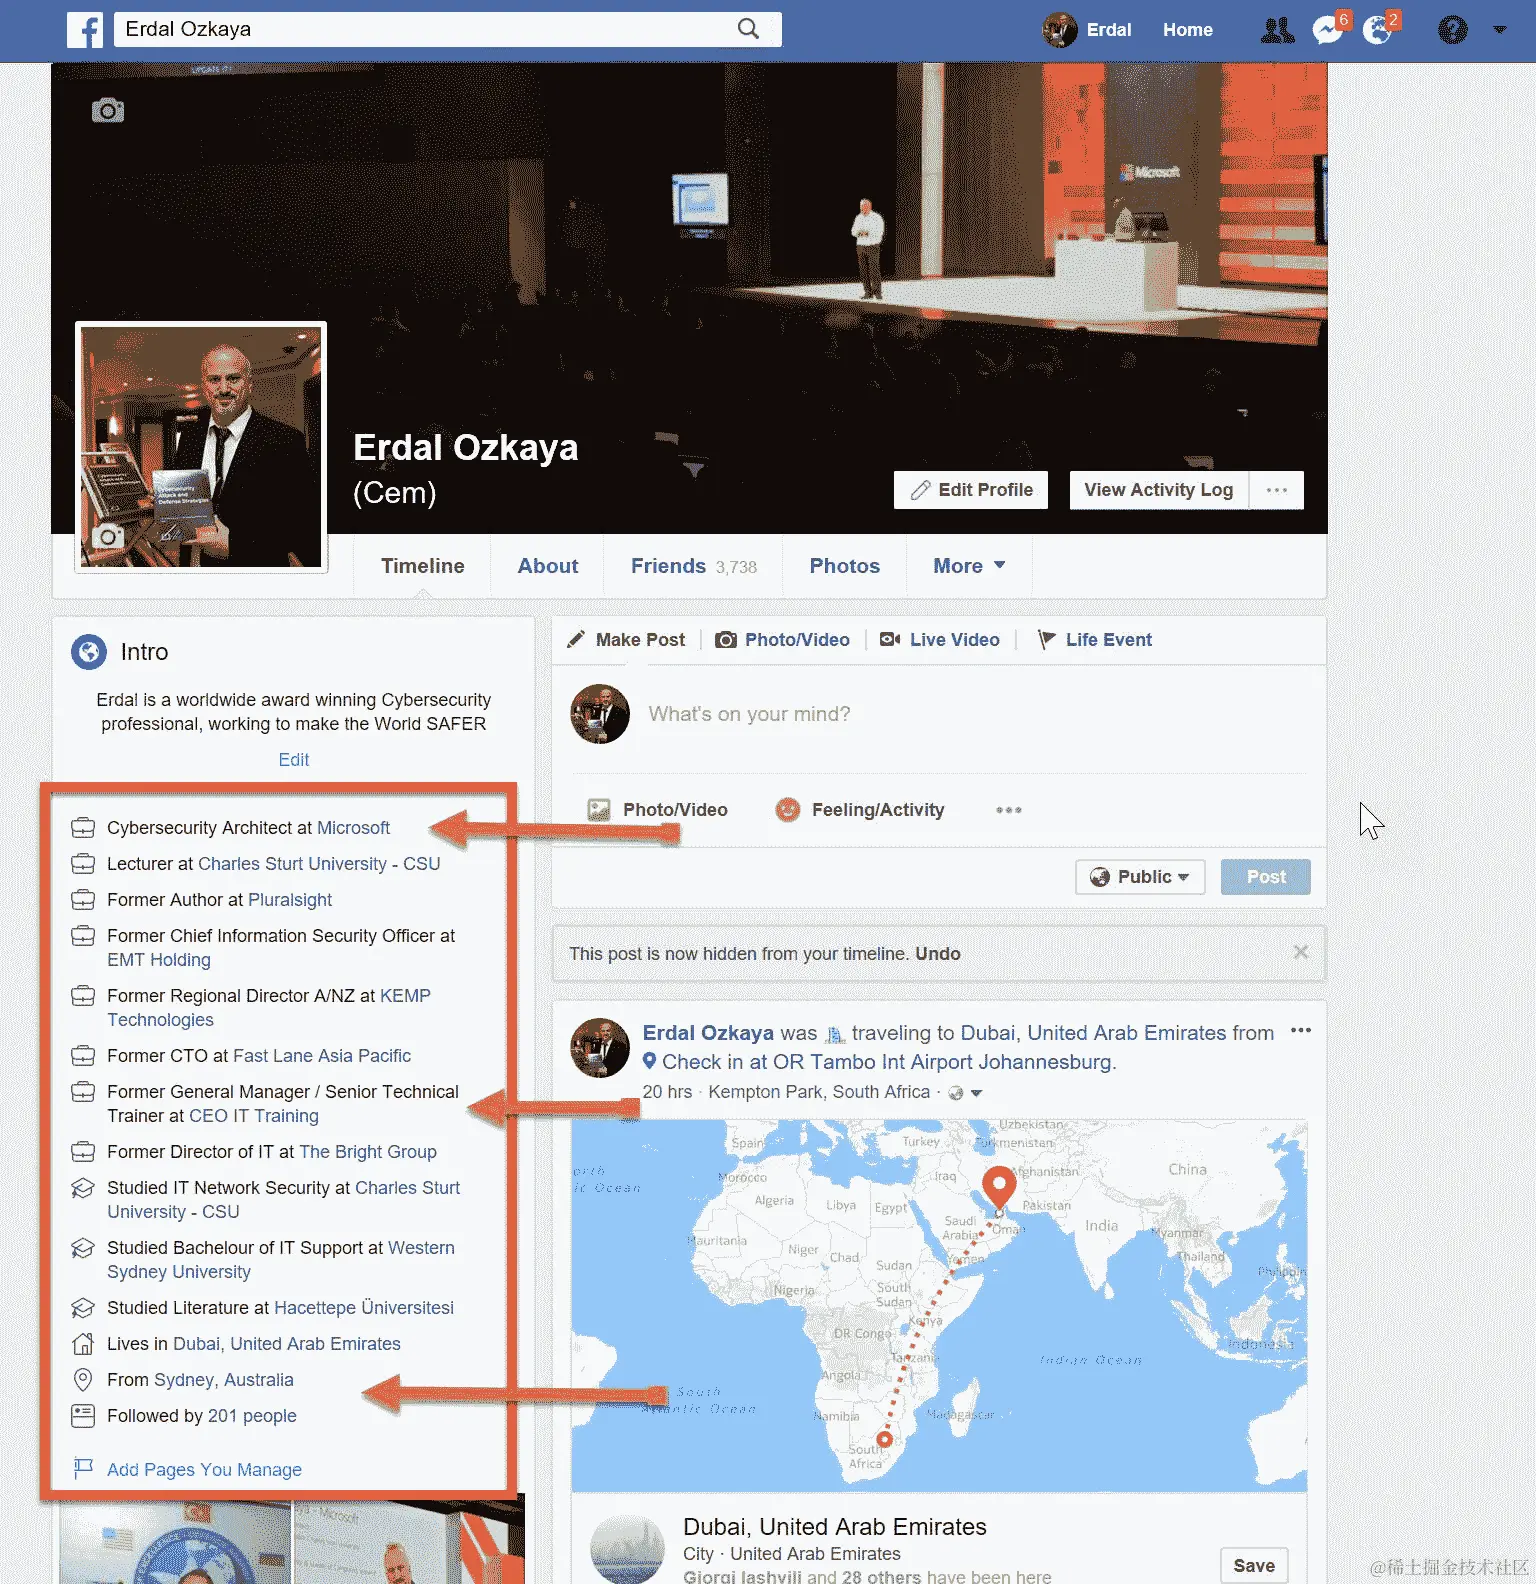Open the Photos tab

(x=845, y=566)
